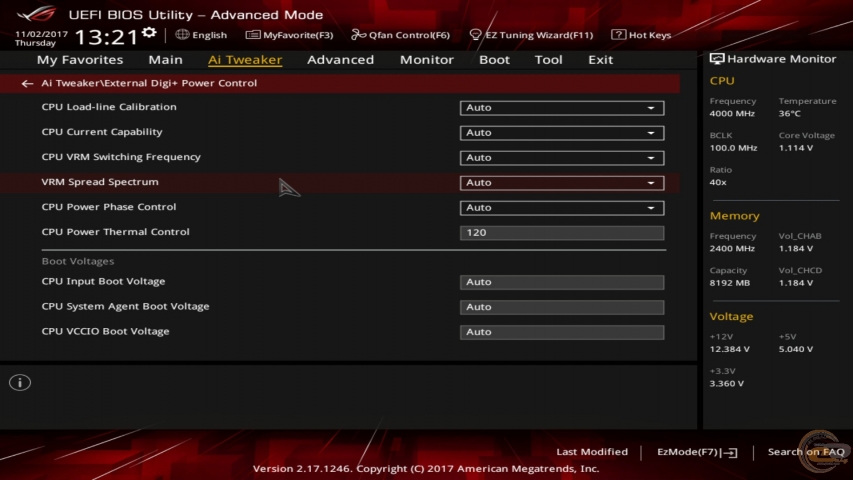The height and width of the screenshot is (480, 853).
Task: Expand CPU VRM Switching Frequency dropdown
Action: pos(561,158)
